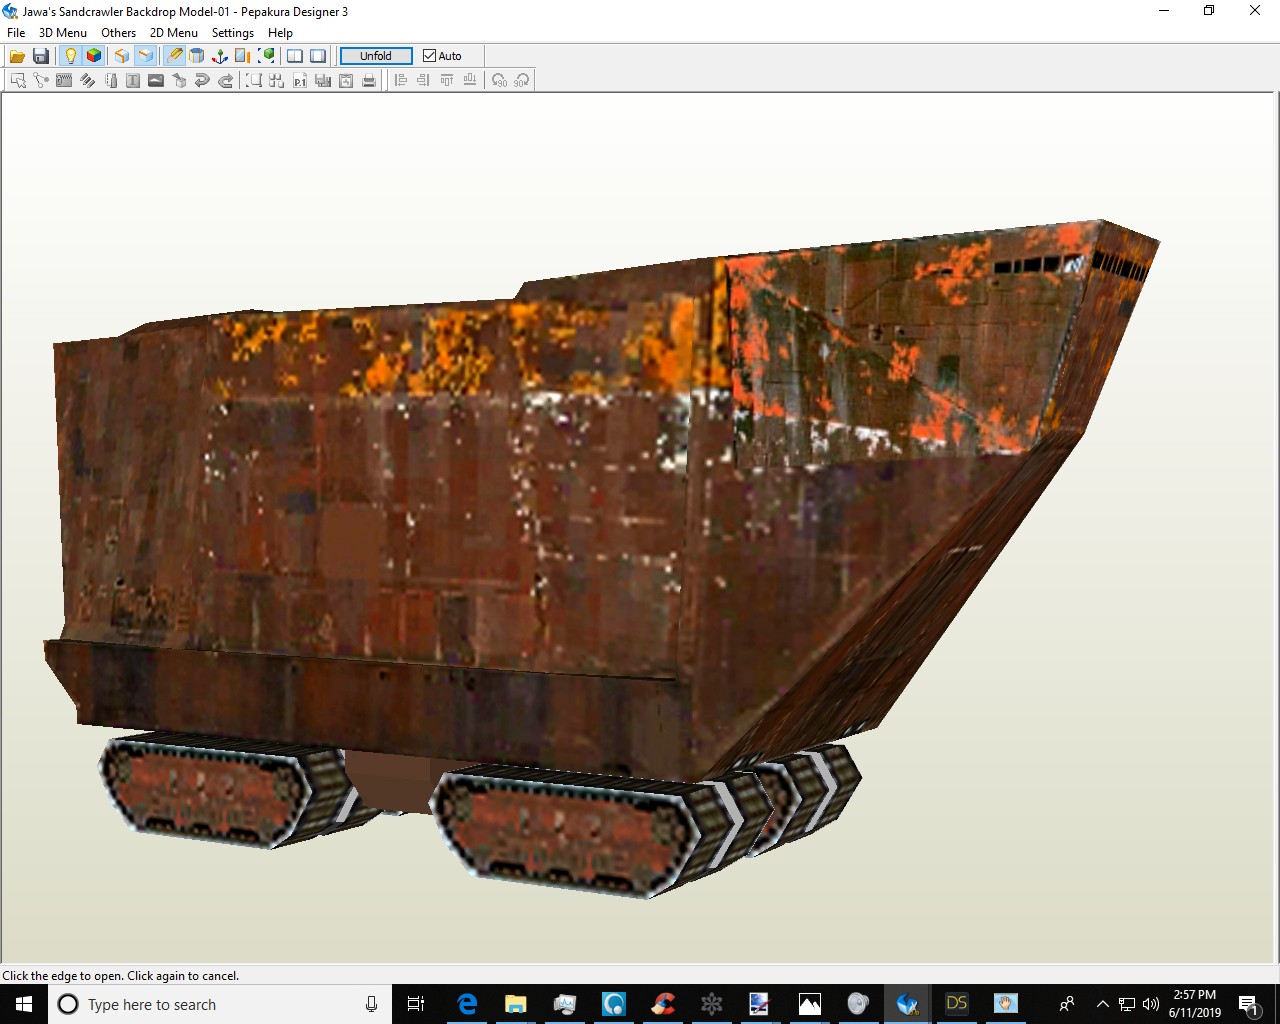The image size is (1280, 1024).
Task: Toggle the Auto checkbox
Action: coord(442,56)
